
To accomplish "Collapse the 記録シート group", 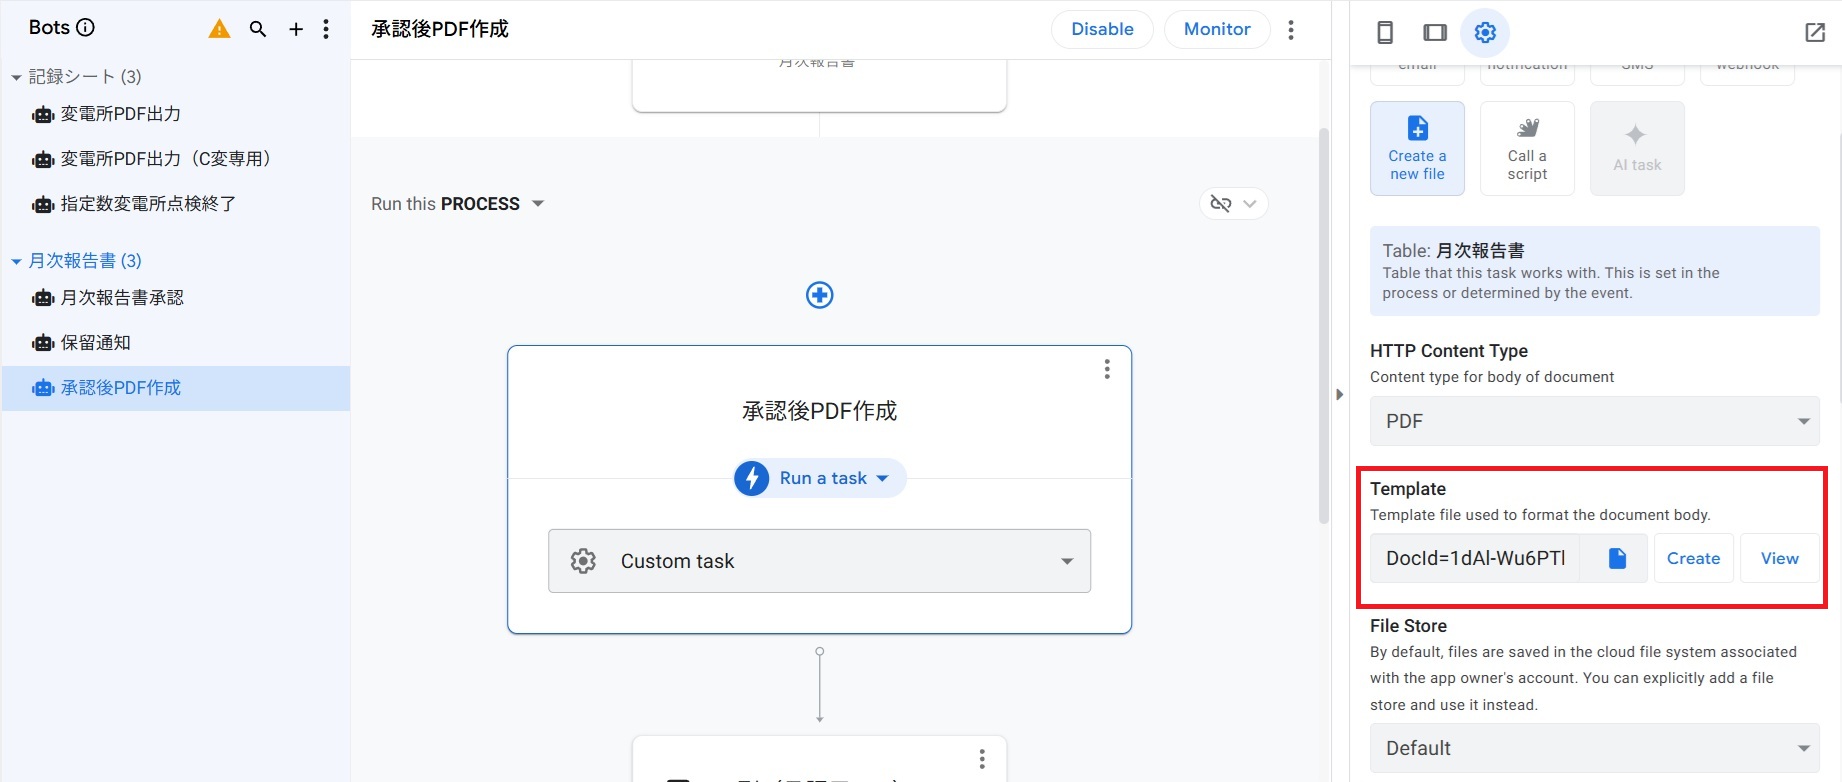I will pos(16,77).
